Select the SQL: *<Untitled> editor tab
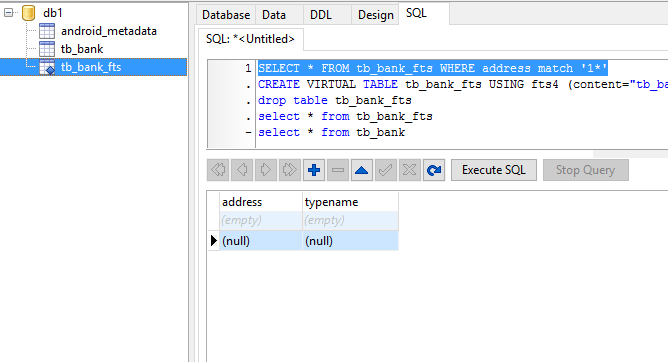This screenshot has height=362, width=668. tap(250, 39)
